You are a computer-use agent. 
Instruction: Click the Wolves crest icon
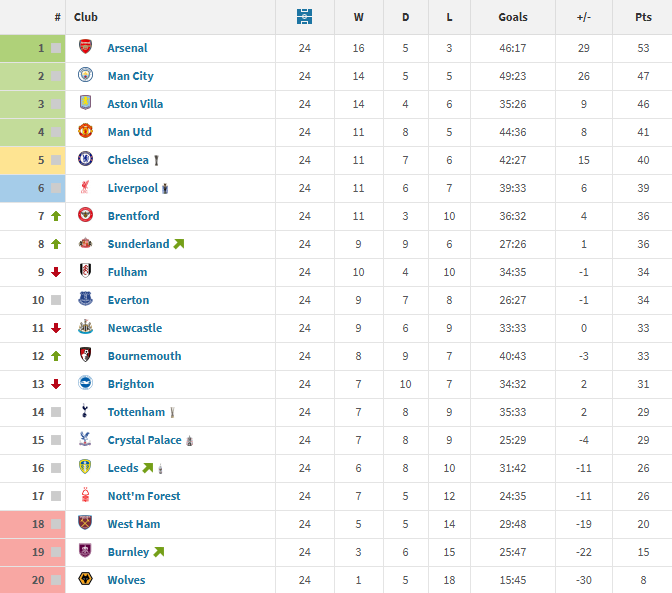(x=86, y=580)
